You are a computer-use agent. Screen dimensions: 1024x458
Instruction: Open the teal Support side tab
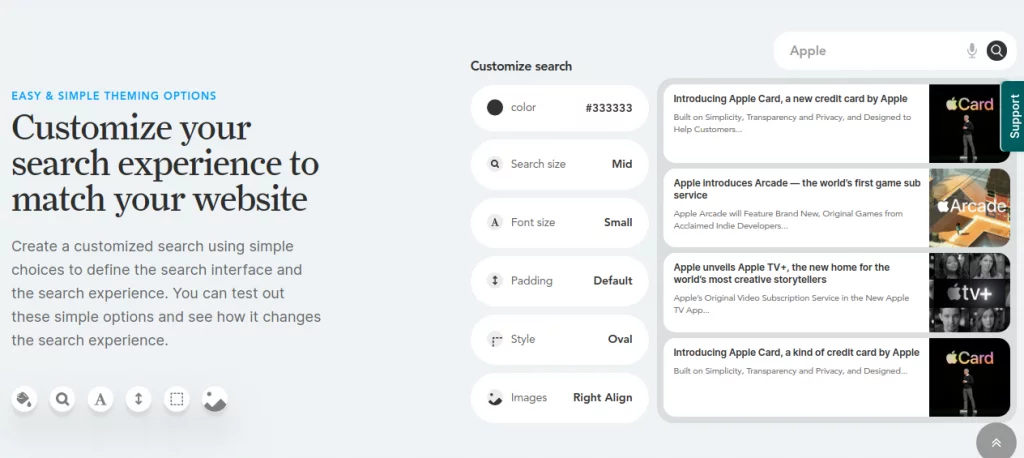(1013, 117)
